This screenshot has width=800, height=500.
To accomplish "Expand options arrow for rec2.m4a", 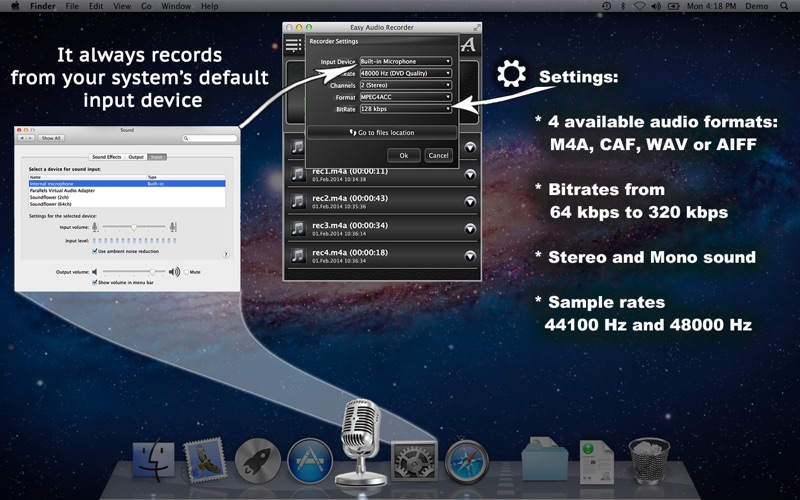I will click(470, 202).
